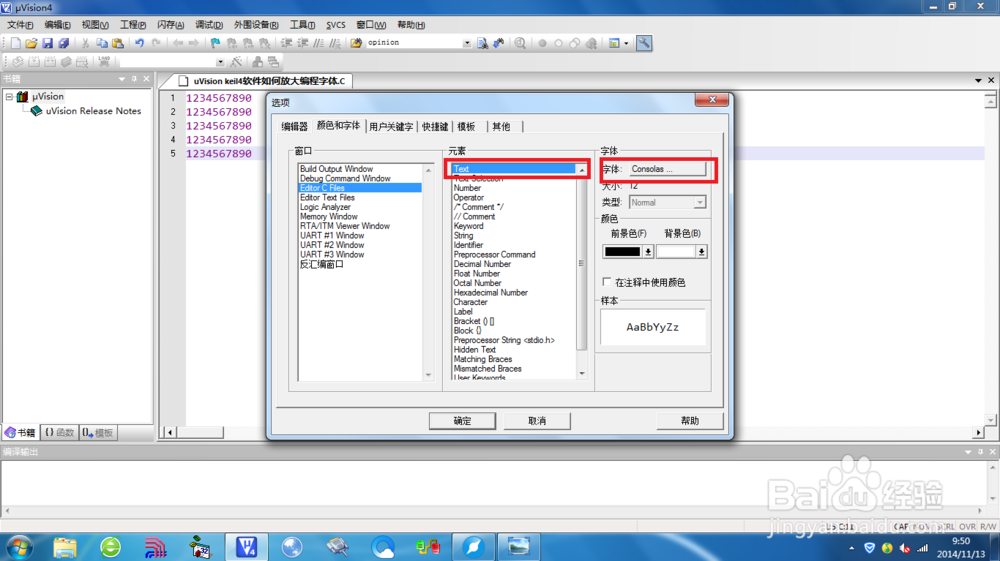Collapse the µVision tree node
The width and height of the screenshot is (1000, 561).
coord(10,97)
